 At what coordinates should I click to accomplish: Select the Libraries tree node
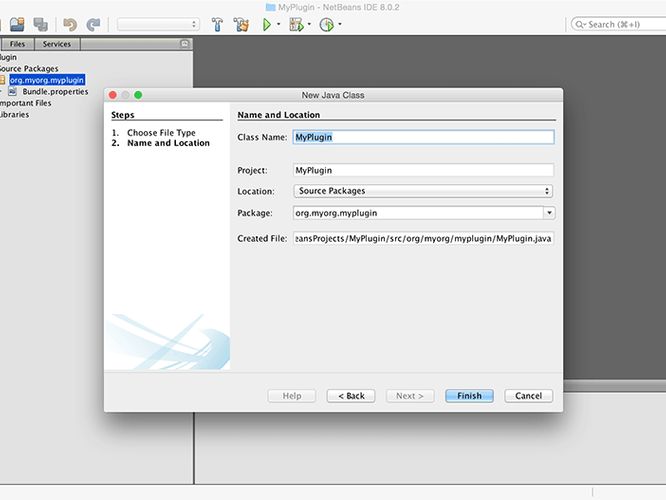coord(14,115)
